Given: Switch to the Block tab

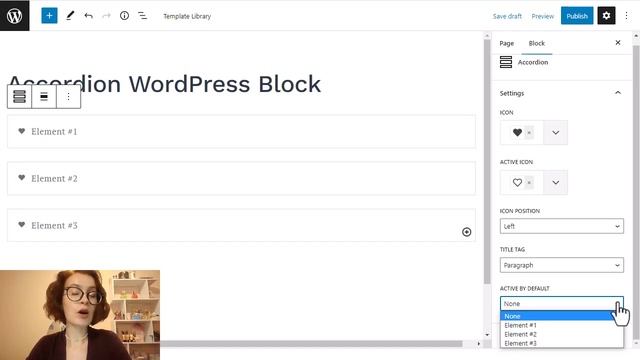Looking at the screenshot, I should click(537, 43).
